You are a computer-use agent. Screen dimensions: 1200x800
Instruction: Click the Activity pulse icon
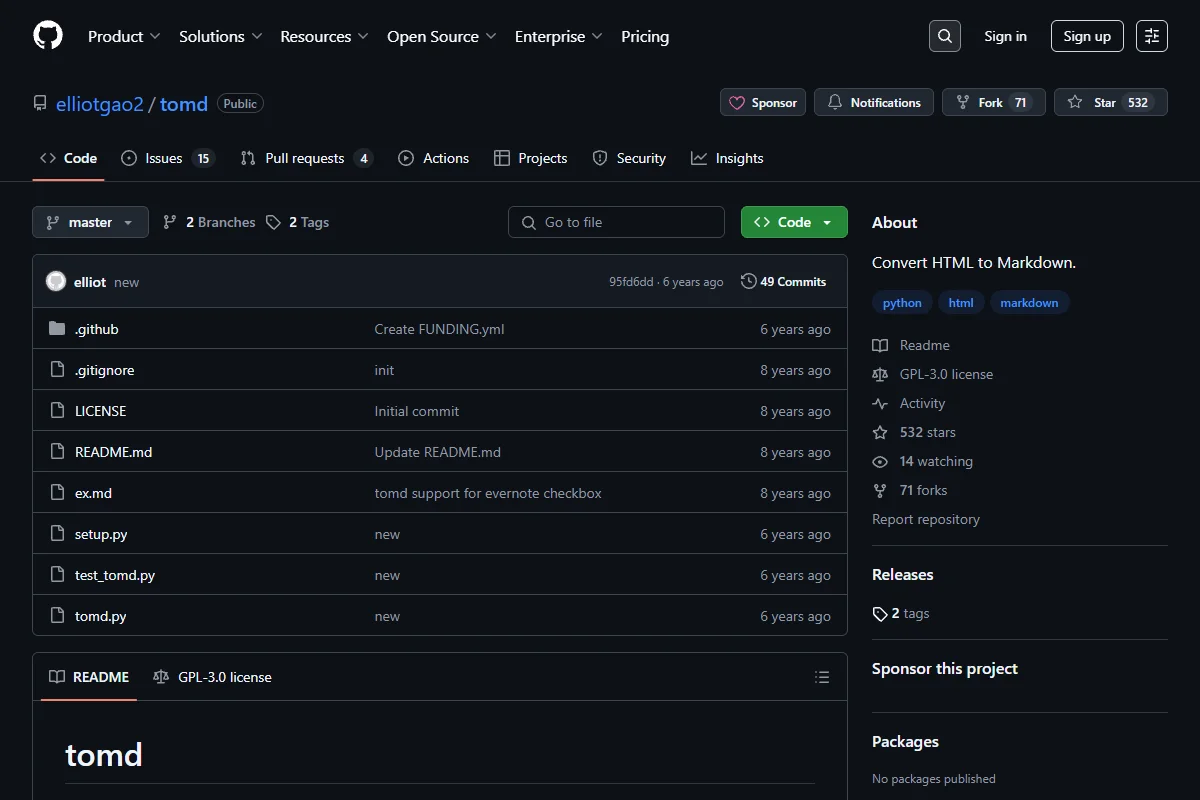coord(880,403)
